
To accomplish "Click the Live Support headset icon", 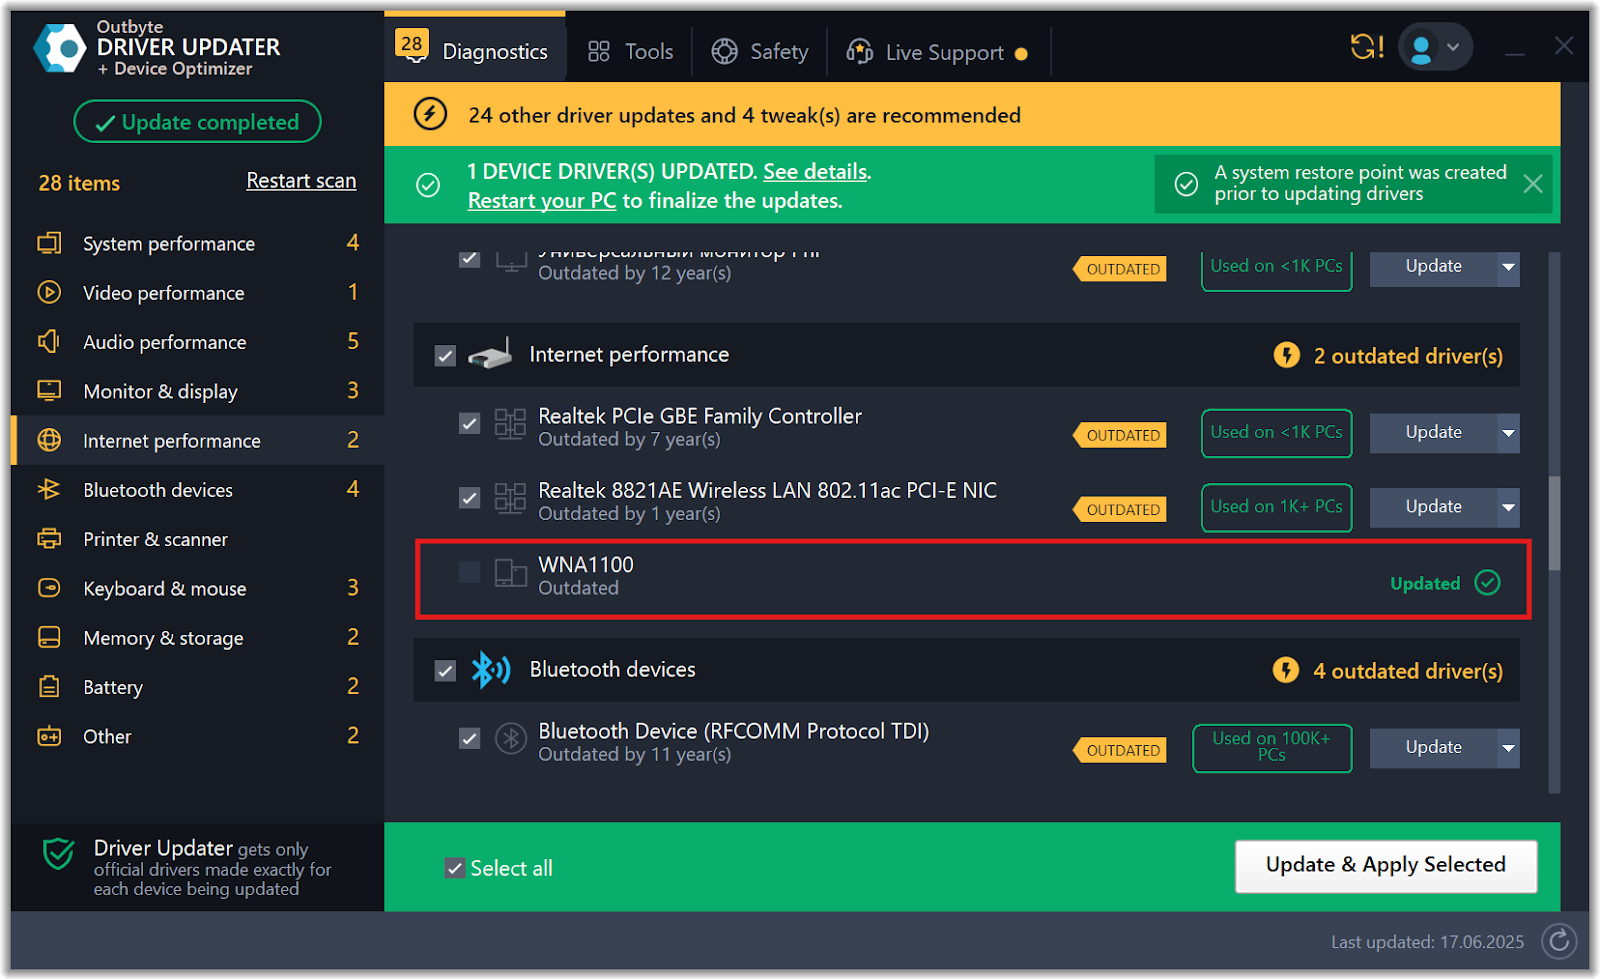I will pyautogui.click(x=859, y=52).
